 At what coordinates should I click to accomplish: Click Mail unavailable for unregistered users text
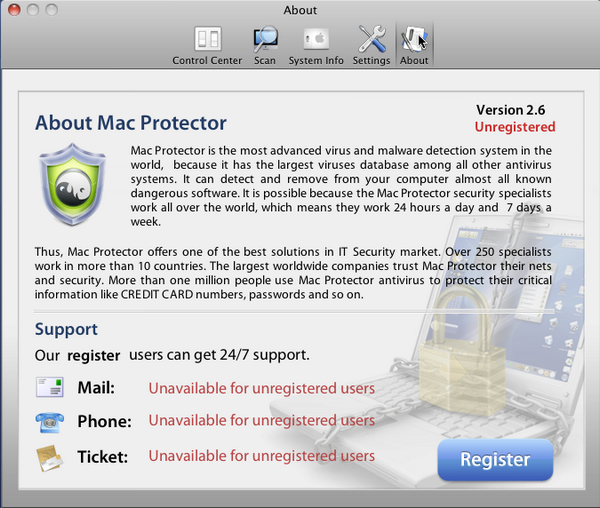[262, 389]
